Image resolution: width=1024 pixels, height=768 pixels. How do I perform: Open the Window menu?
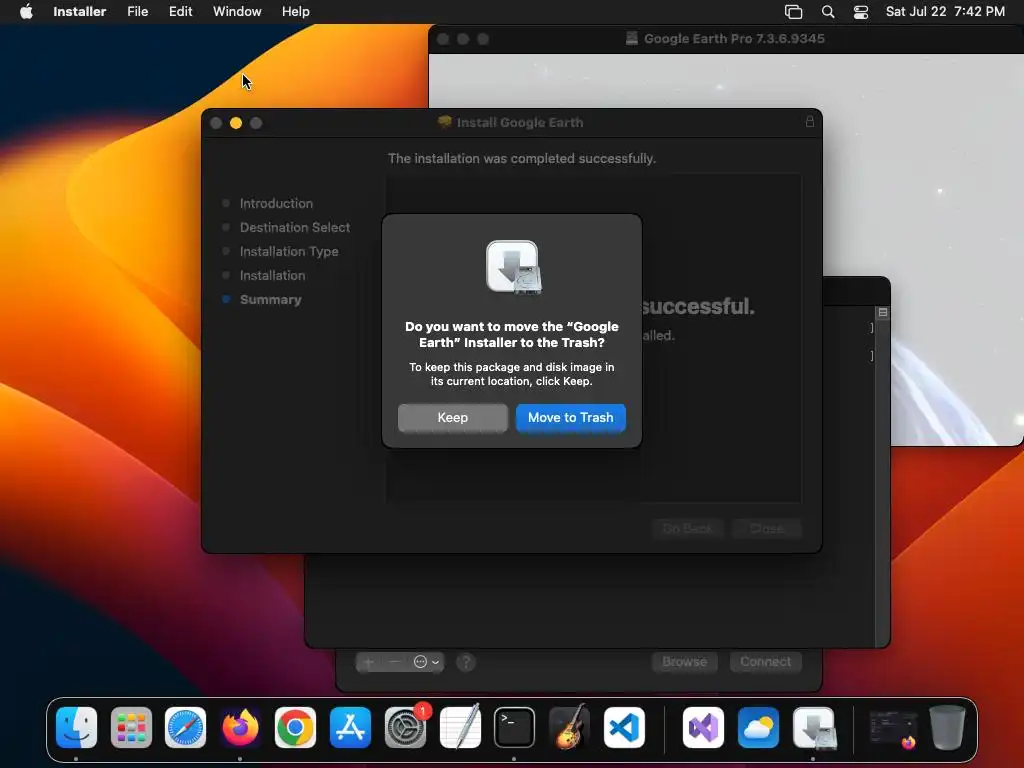click(237, 12)
